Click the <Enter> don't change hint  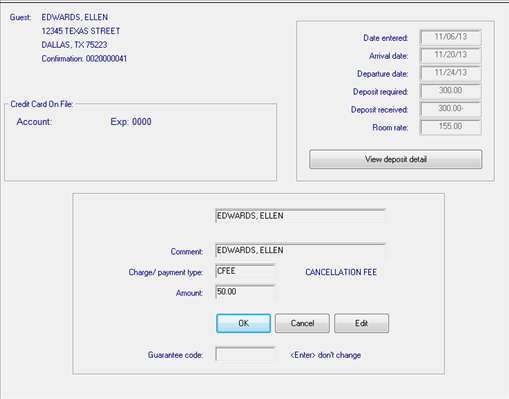(326, 355)
